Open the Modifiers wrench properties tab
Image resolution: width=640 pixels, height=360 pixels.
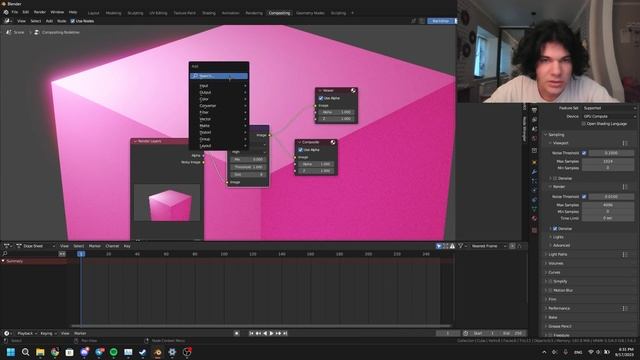[x=534, y=171]
